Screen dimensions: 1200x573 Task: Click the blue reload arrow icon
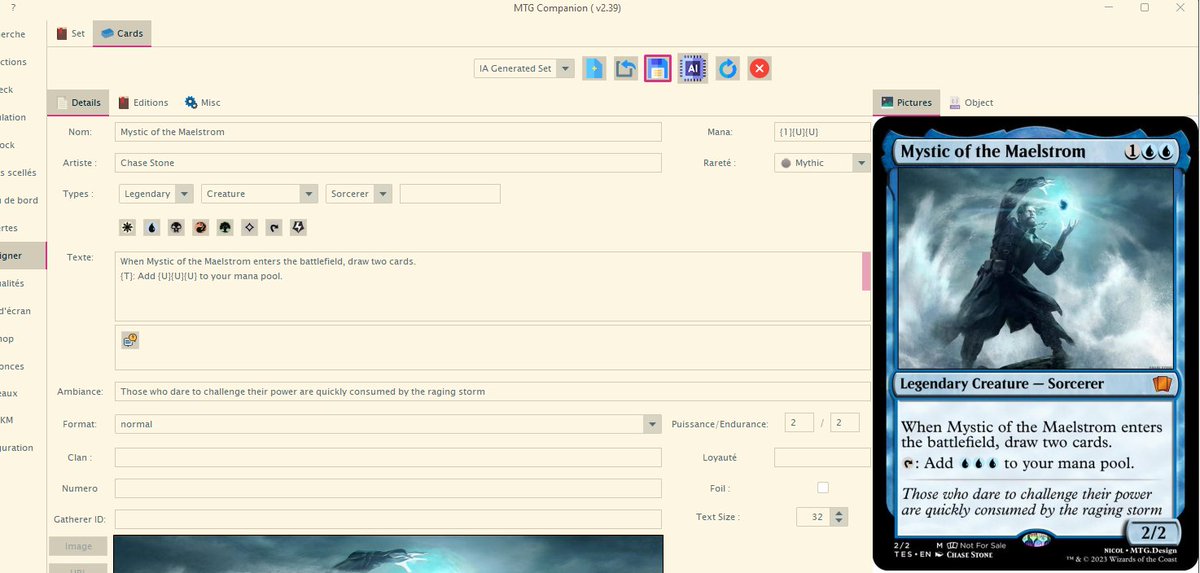click(x=728, y=68)
